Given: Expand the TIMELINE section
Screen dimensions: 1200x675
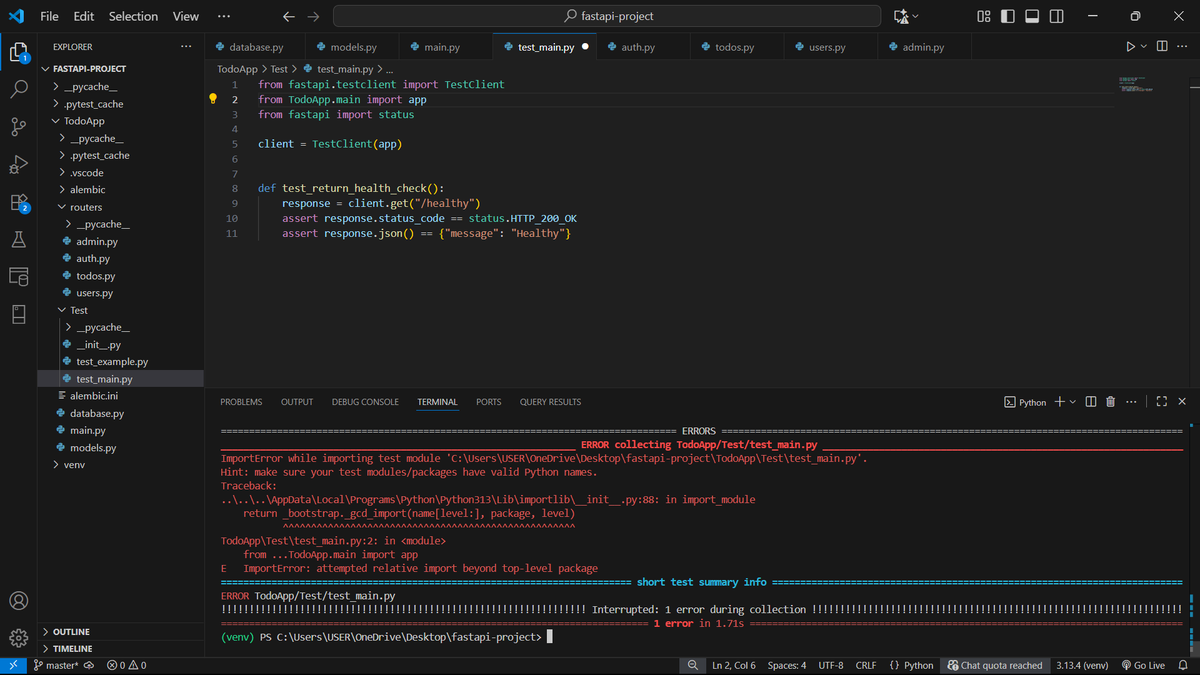Looking at the screenshot, I should [71, 649].
